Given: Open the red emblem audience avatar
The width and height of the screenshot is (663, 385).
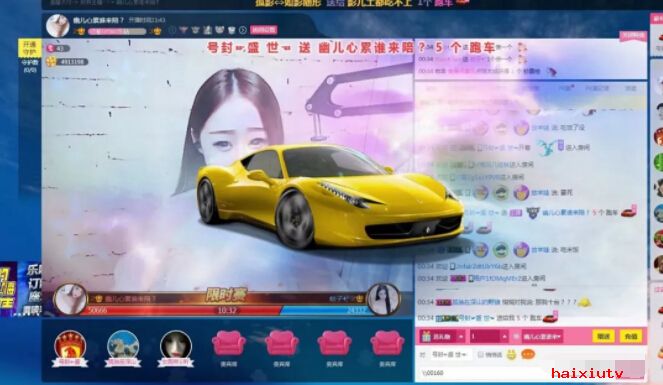Looking at the screenshot, I should tap(70, 348).
